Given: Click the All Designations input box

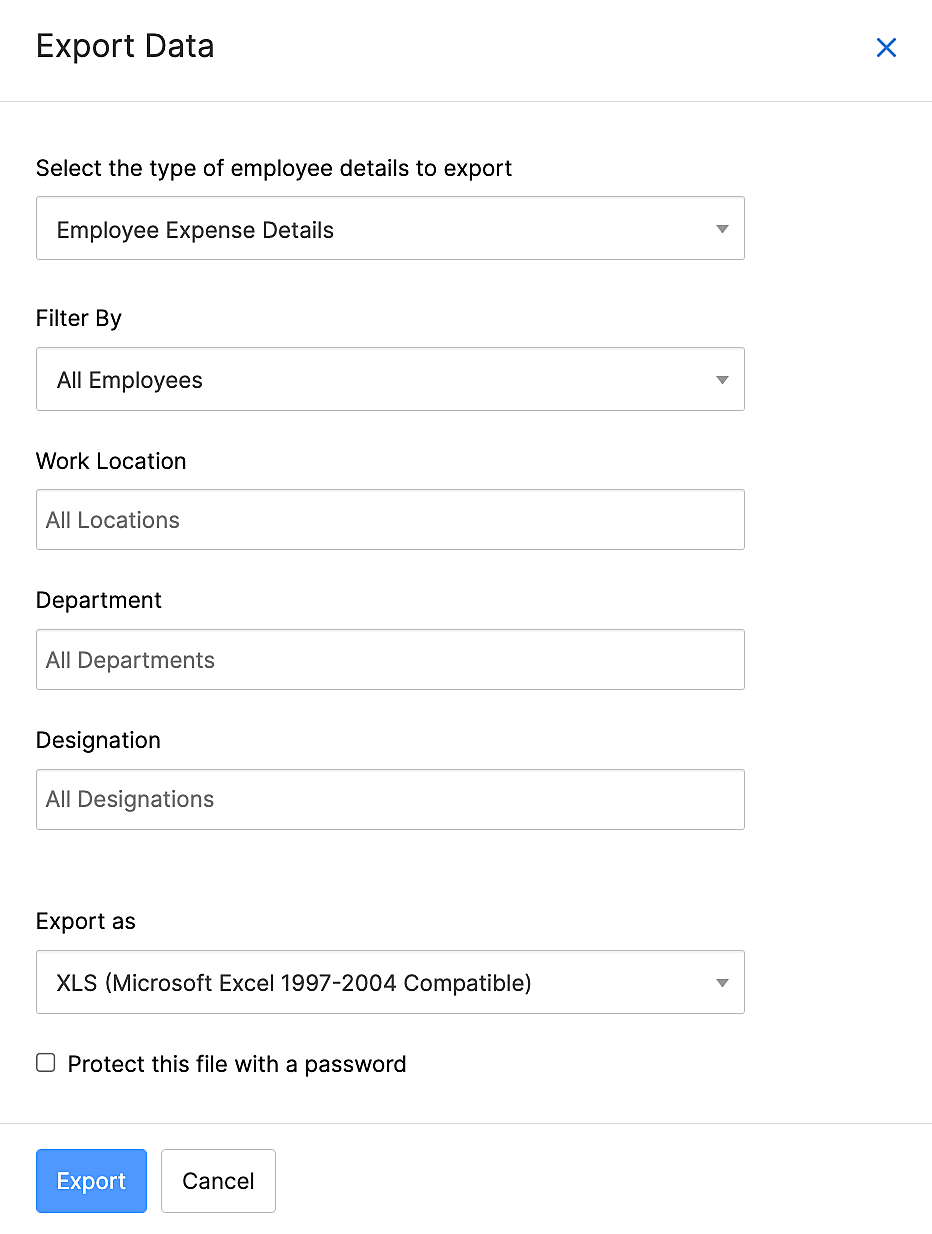Looking at the screenshot, I should pyautogui.click(x=390, y=799).
